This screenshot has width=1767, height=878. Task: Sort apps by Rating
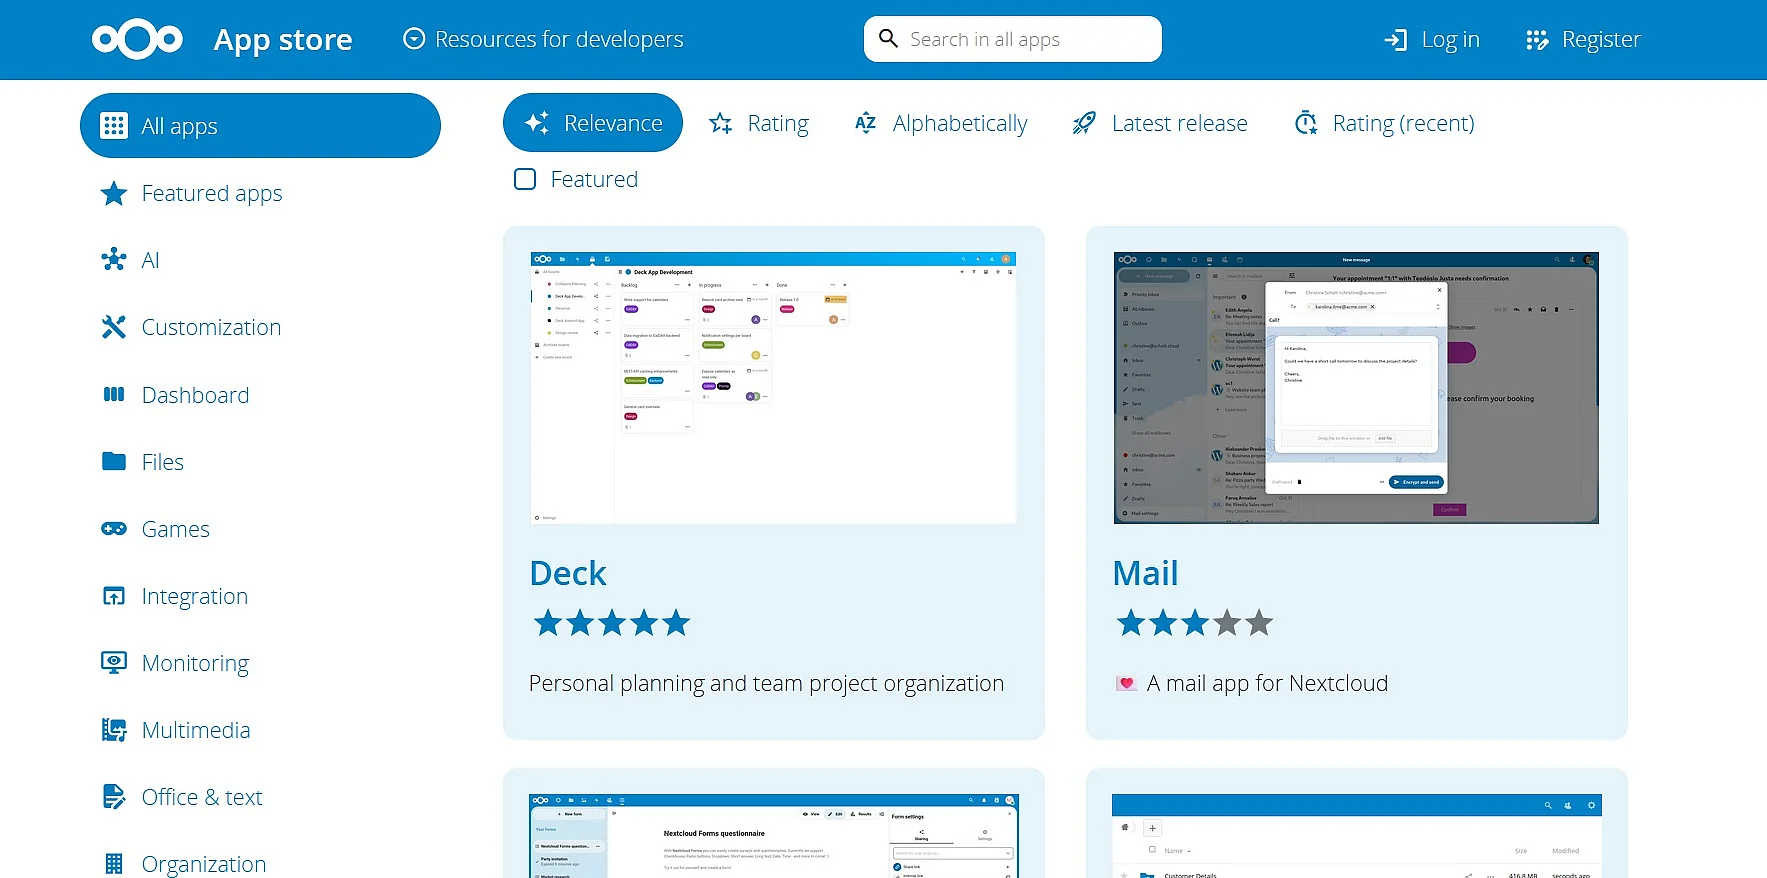click(x=759, y=123)
